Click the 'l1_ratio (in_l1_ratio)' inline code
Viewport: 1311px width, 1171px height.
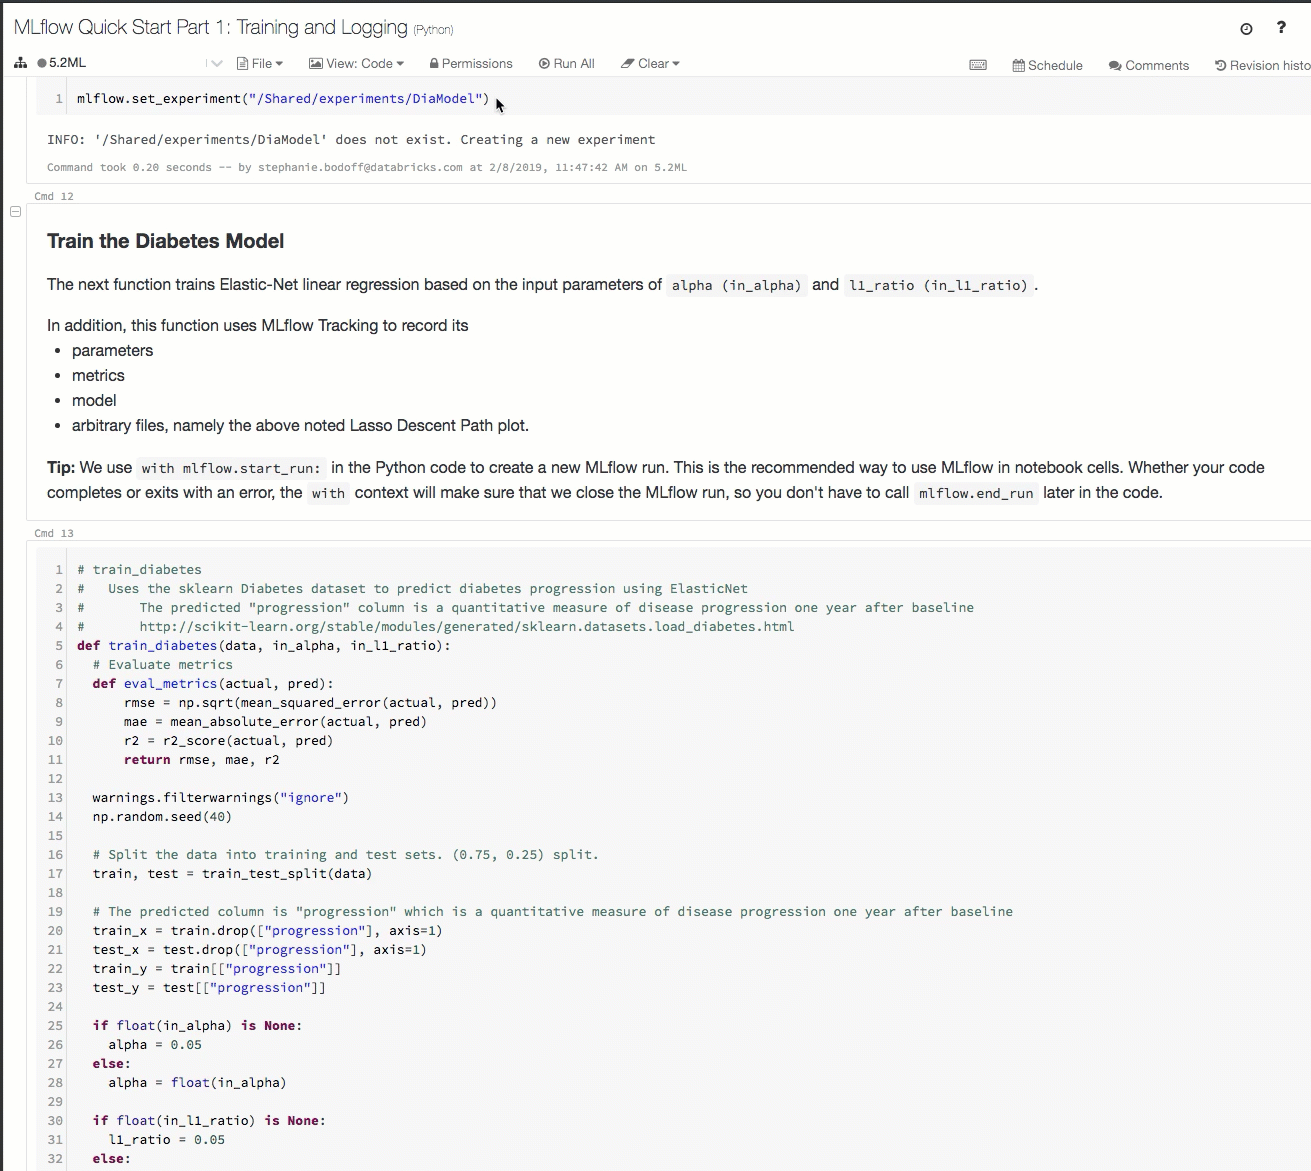tap(939, 285)
